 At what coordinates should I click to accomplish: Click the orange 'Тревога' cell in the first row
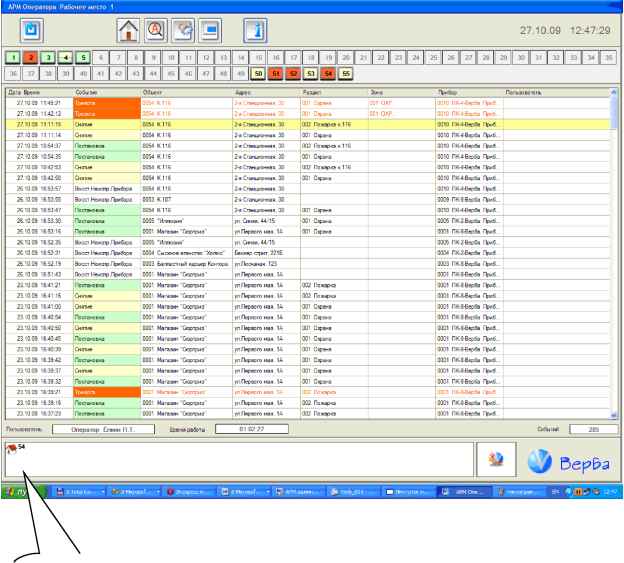(107, 103)
